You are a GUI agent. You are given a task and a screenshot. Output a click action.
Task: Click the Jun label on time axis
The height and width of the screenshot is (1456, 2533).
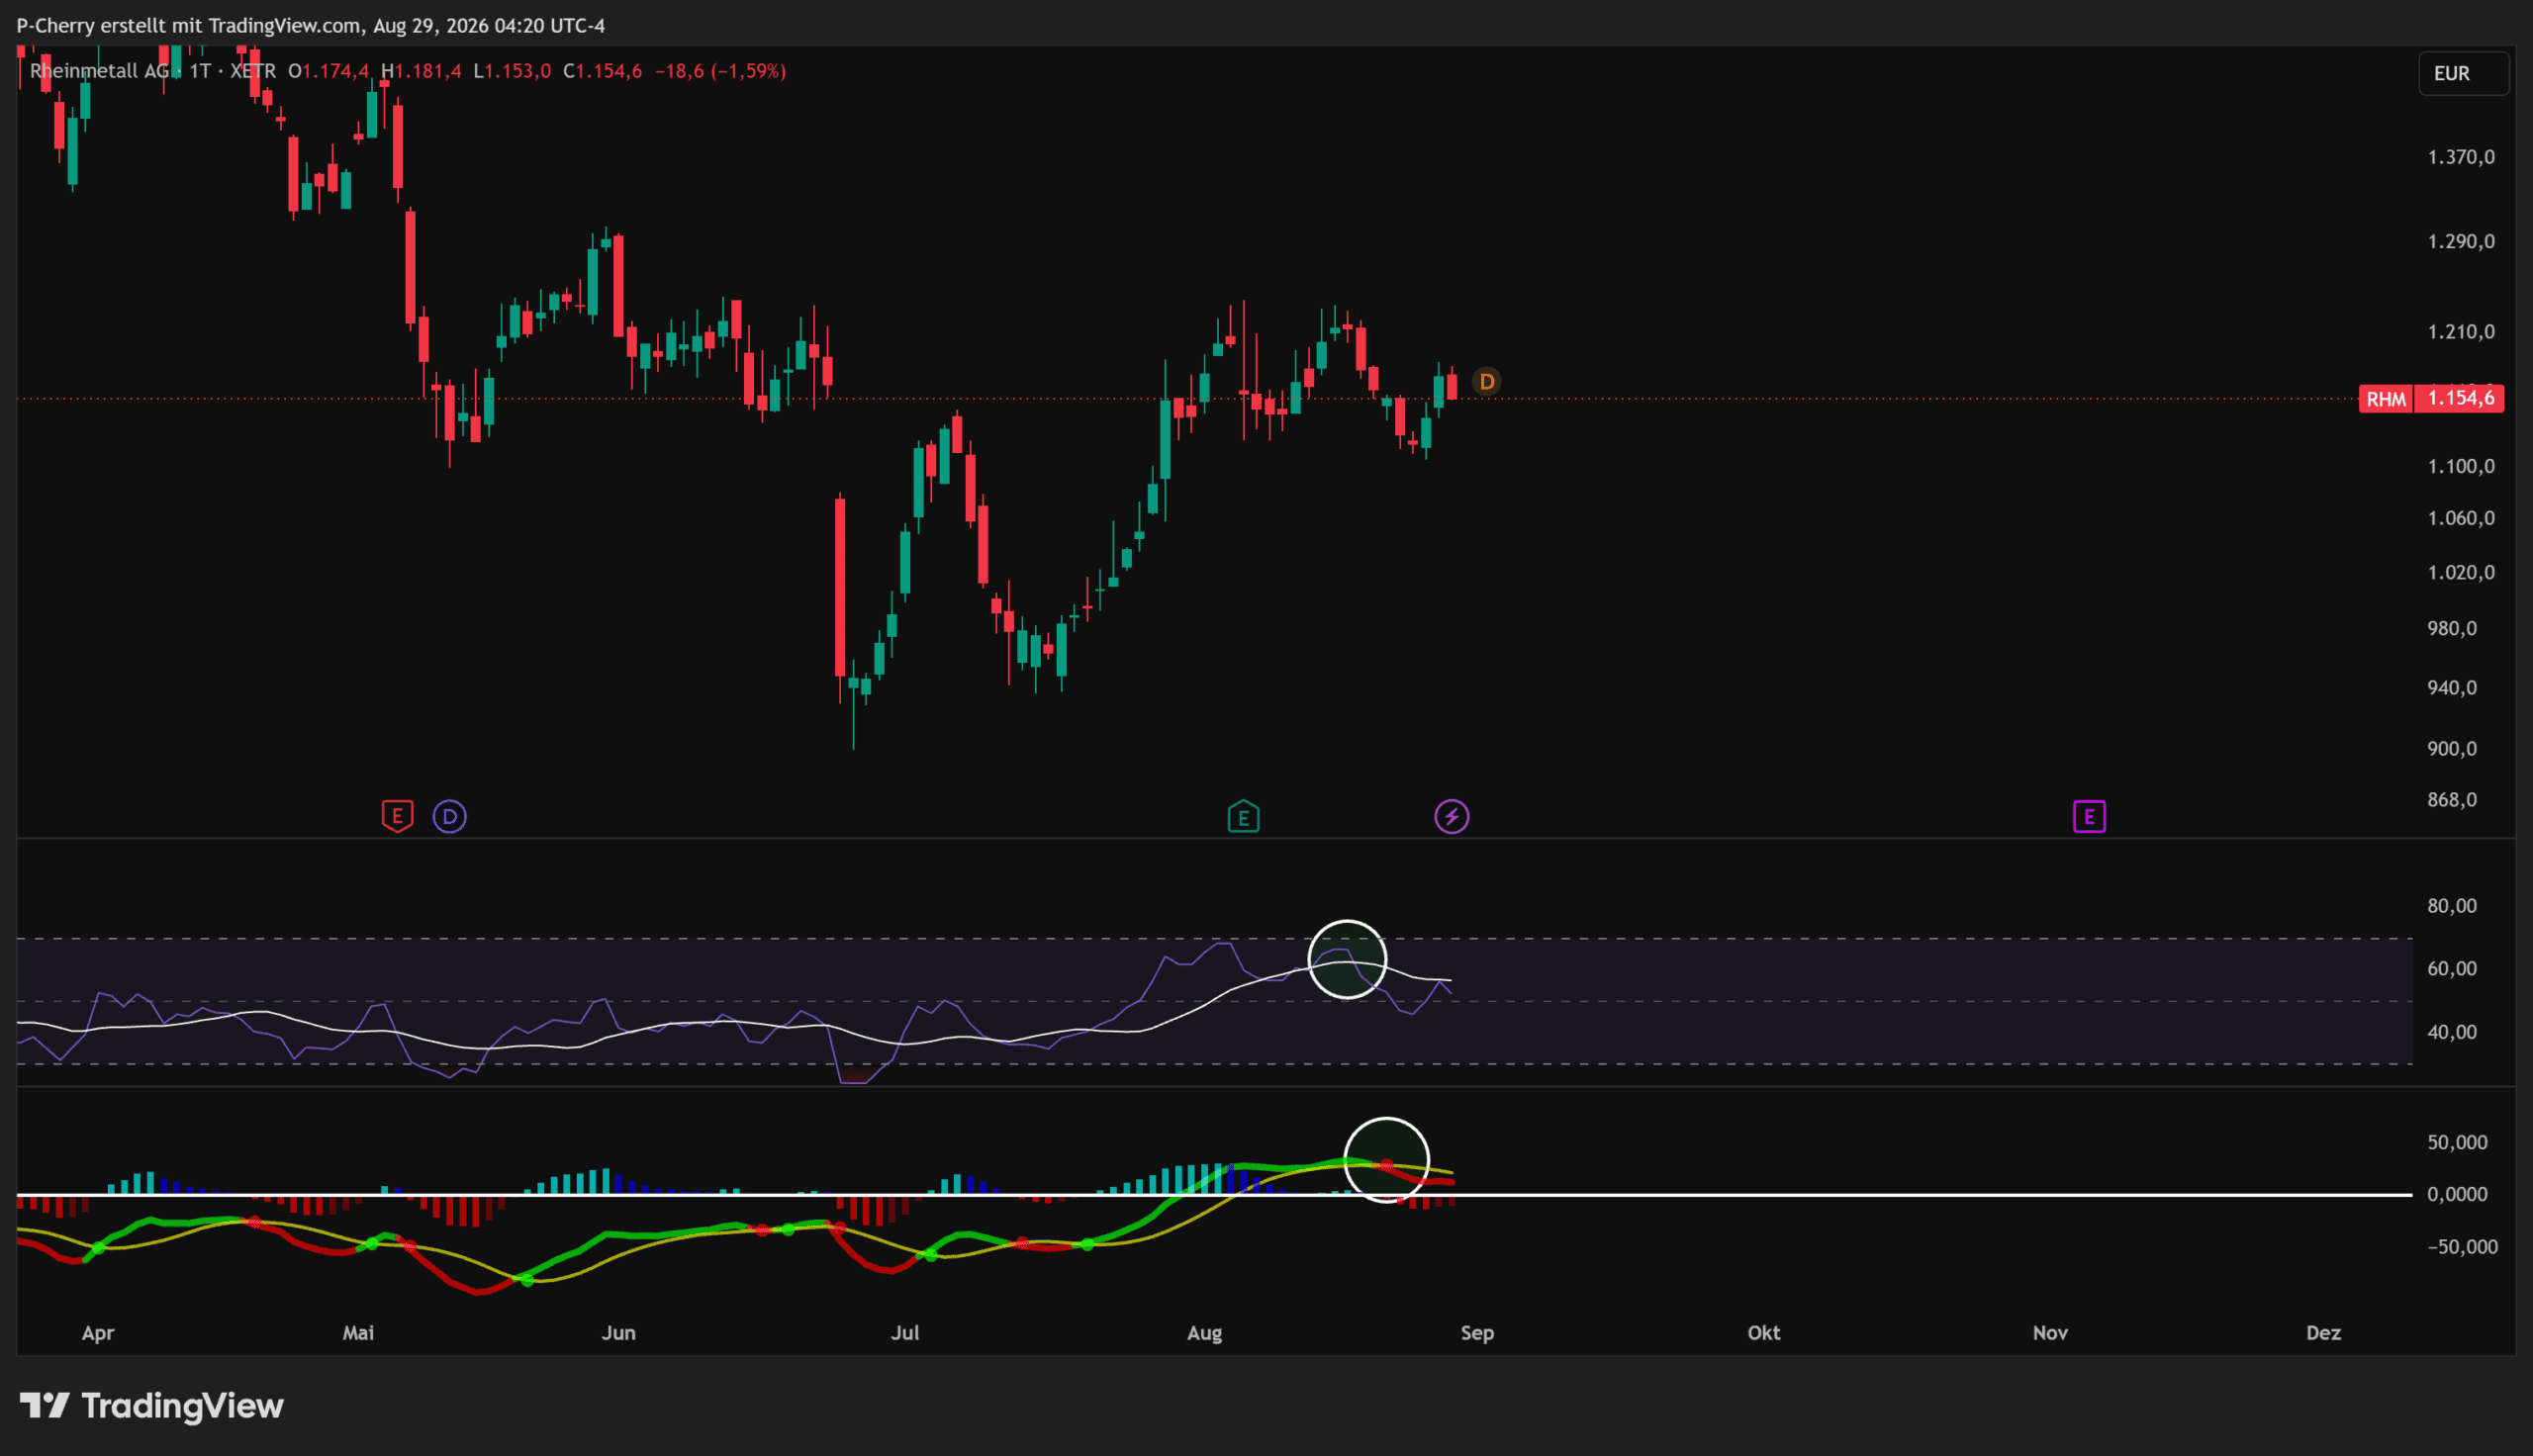pos(619,1333)
